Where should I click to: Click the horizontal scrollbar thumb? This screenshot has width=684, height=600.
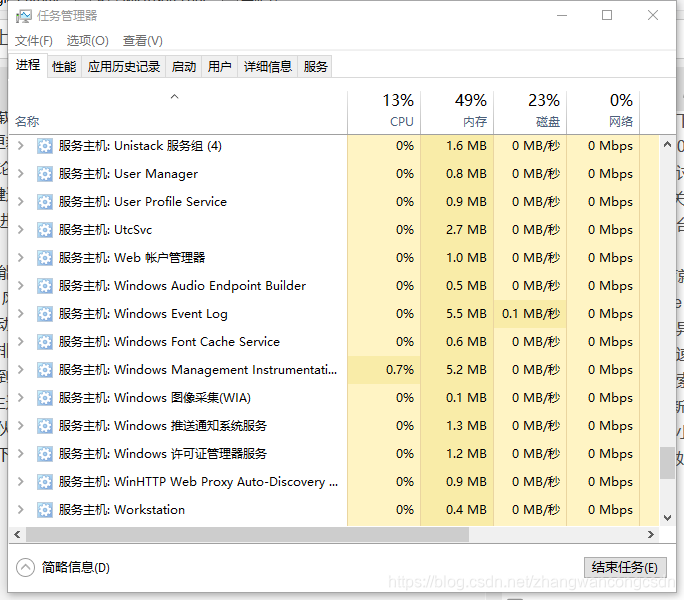click(x=247, y=535)
